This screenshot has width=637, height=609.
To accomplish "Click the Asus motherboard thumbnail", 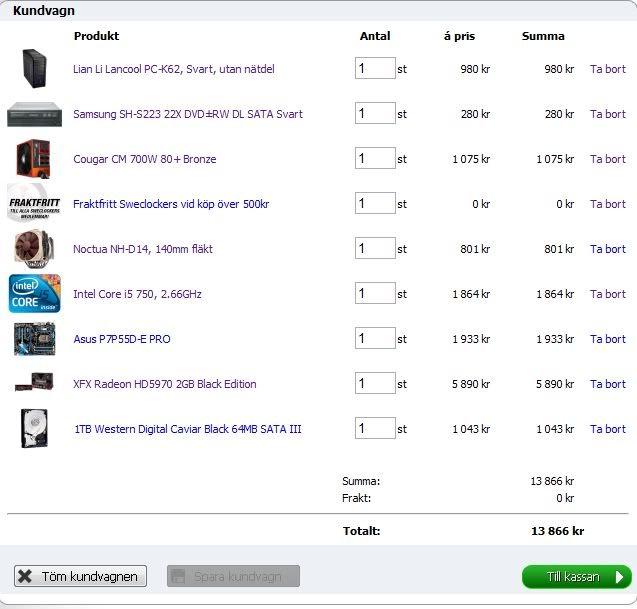I will pos(35,339).
